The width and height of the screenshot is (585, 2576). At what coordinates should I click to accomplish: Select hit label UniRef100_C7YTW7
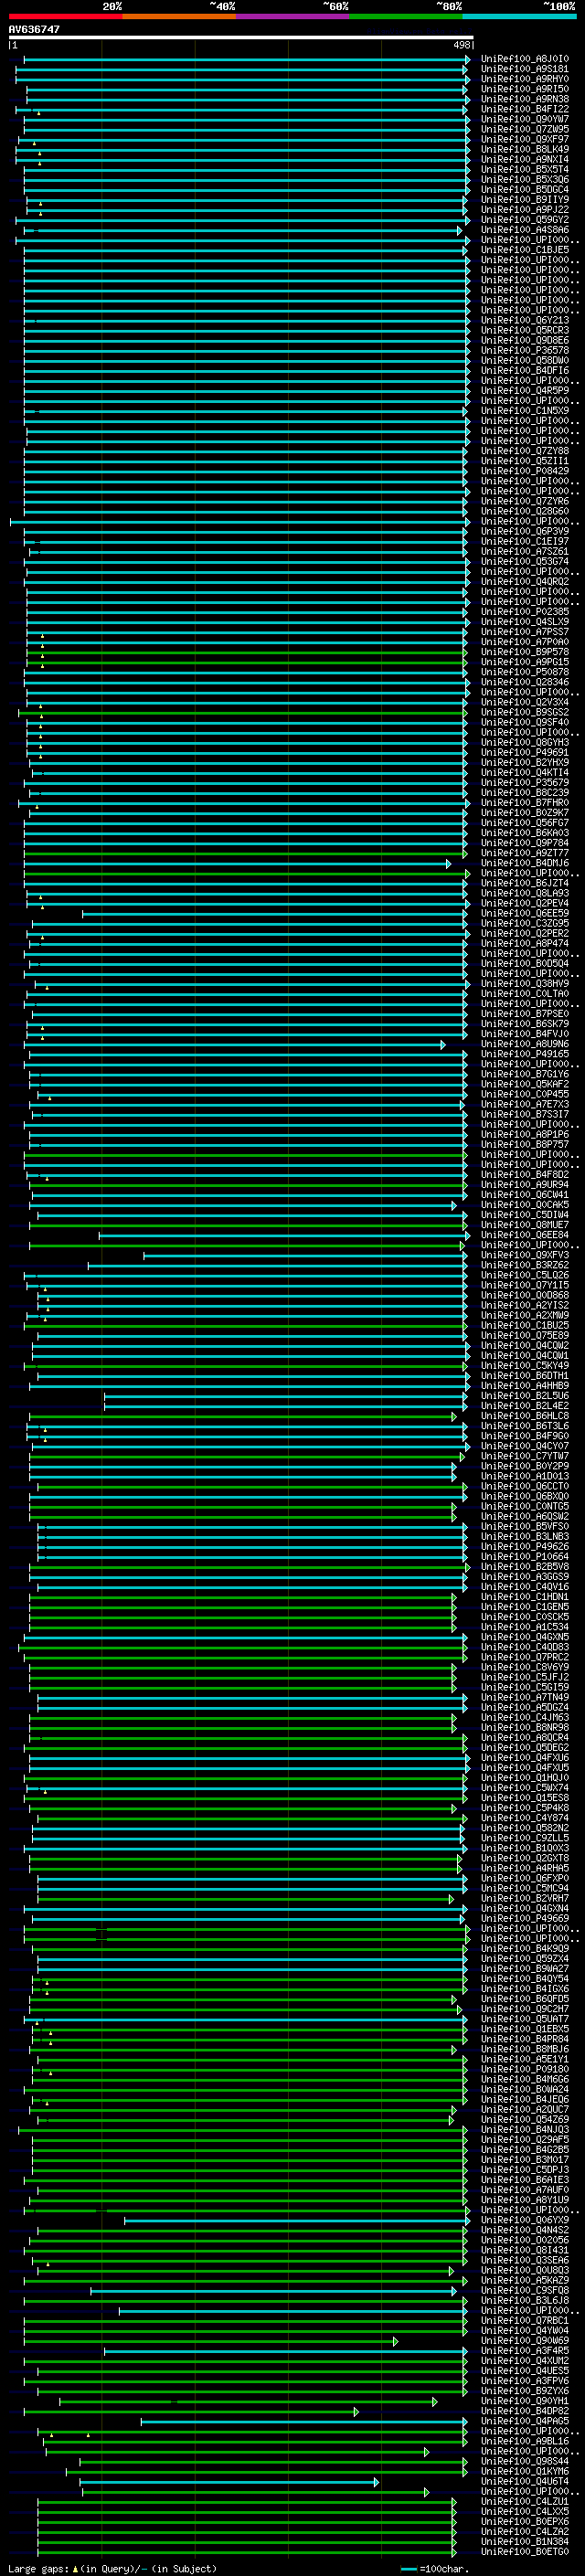(525, 1456)
